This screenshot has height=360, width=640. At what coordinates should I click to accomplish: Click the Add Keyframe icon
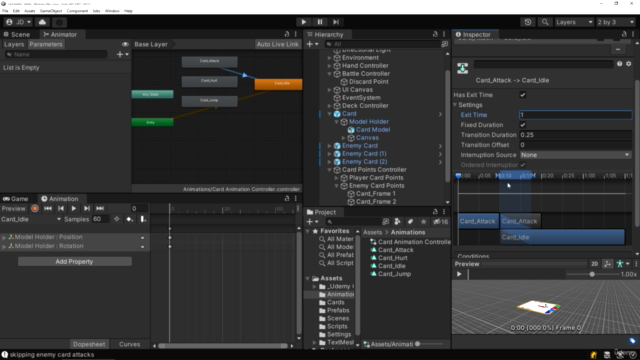130,219
